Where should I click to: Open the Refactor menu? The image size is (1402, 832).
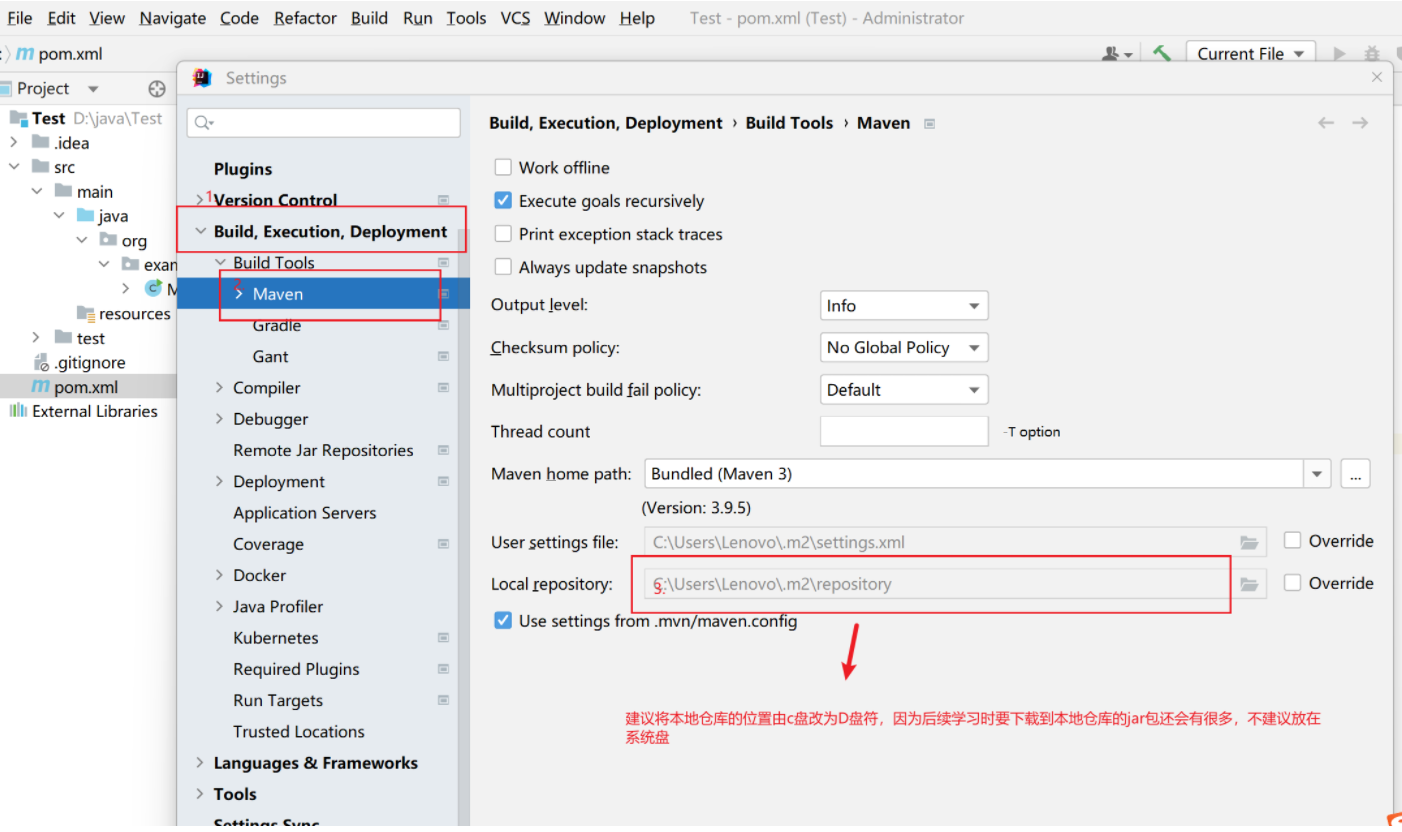coord(307,18)
